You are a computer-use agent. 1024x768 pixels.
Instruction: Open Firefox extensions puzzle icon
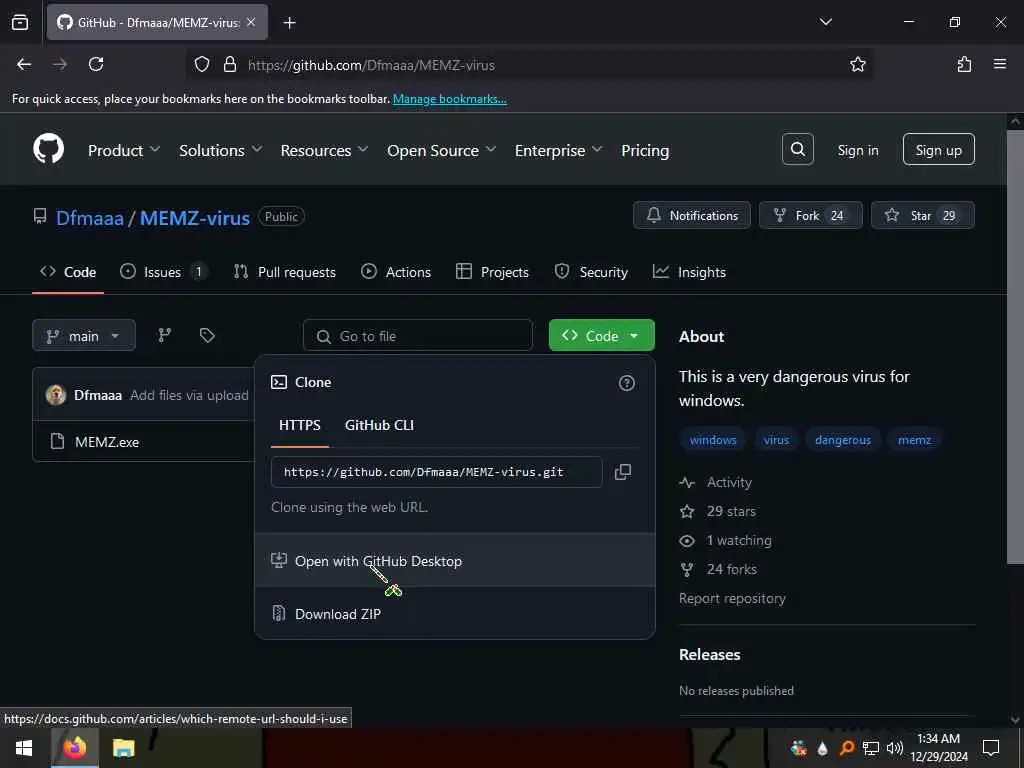(x=964, y=64)
